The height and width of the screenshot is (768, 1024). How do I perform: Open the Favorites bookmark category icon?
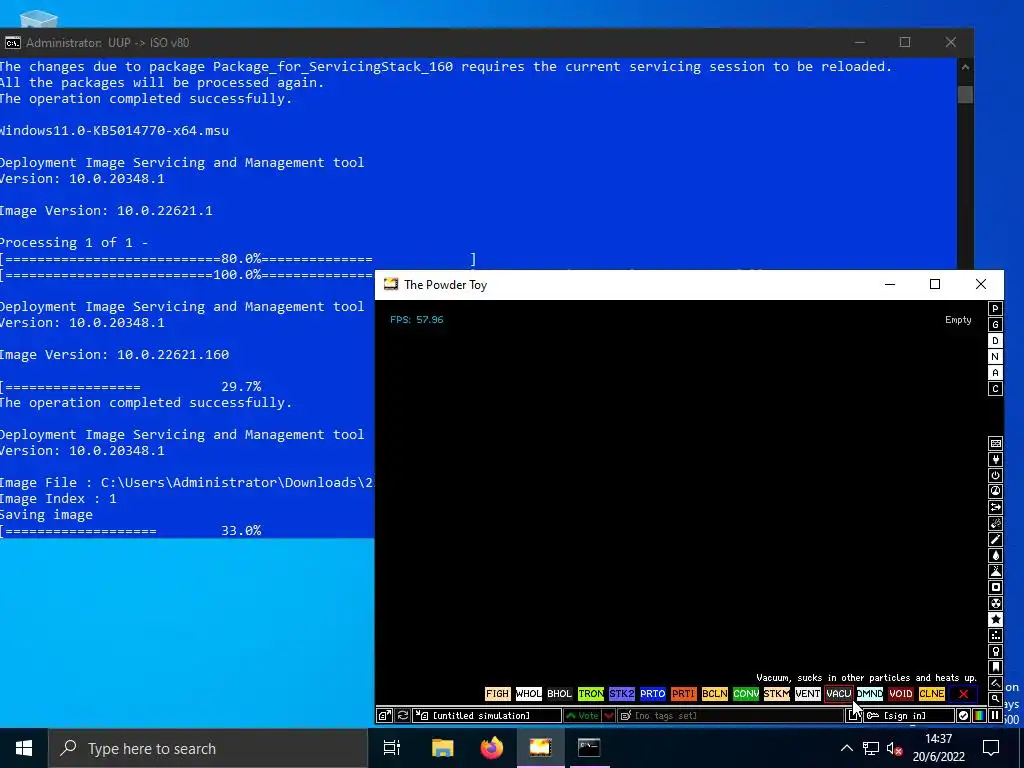click(995, 667)
